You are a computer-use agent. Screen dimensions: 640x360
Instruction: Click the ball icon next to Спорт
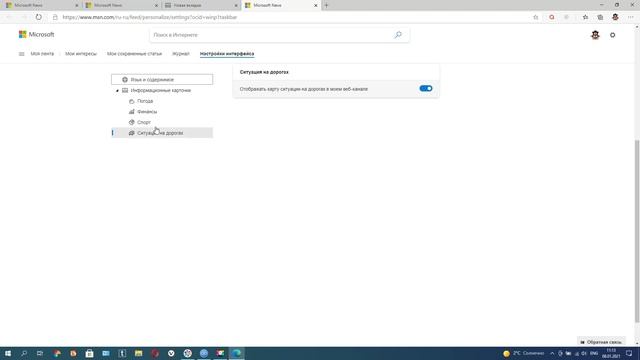click(131, 122)
